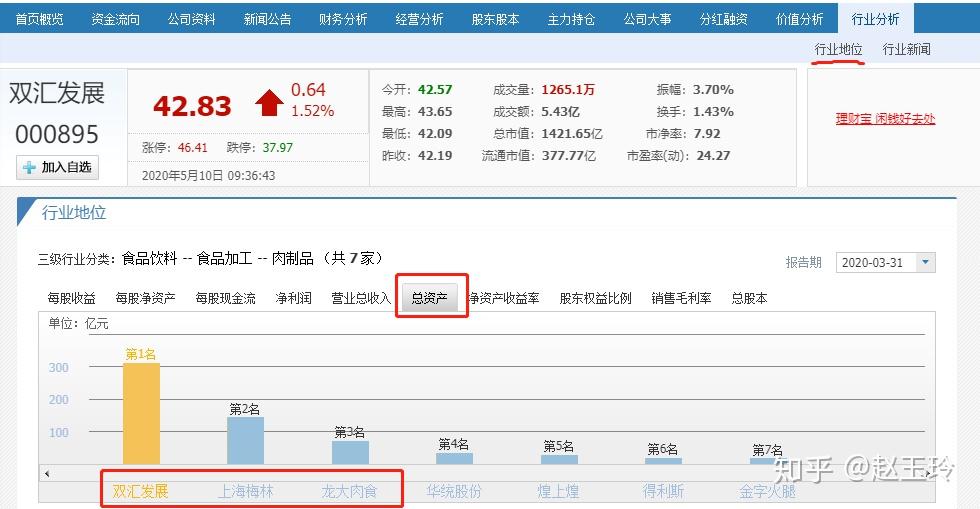Open the 主力持仓 tab

[x=571, y=19]
